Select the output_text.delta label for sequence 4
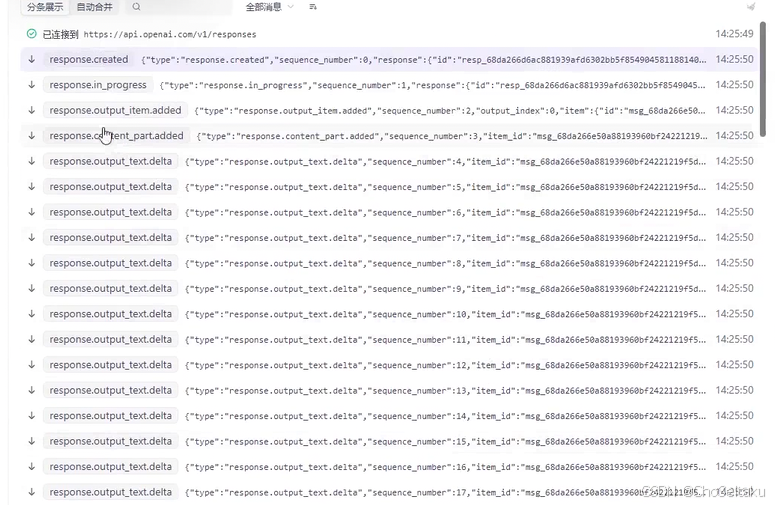775x505 pixels. pyautogui.click(x=110, y=161)
